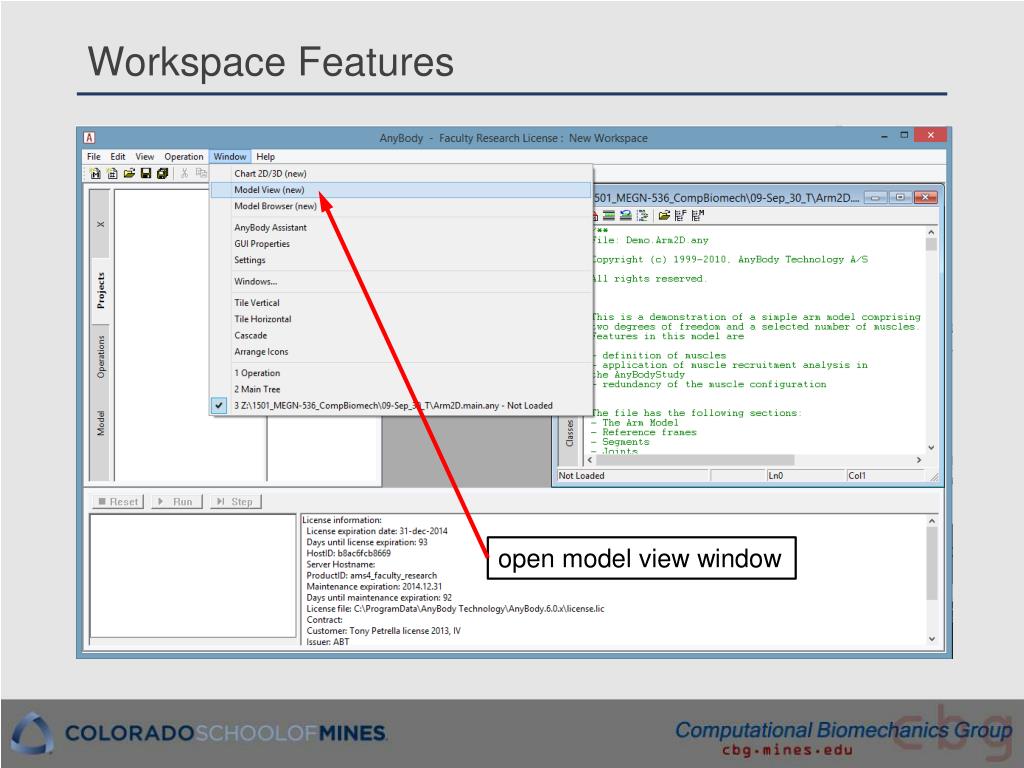This screenshot has width=1024, height=768.
Task: Switch to window 2 Main Tree
Action: tap(401, 389)
